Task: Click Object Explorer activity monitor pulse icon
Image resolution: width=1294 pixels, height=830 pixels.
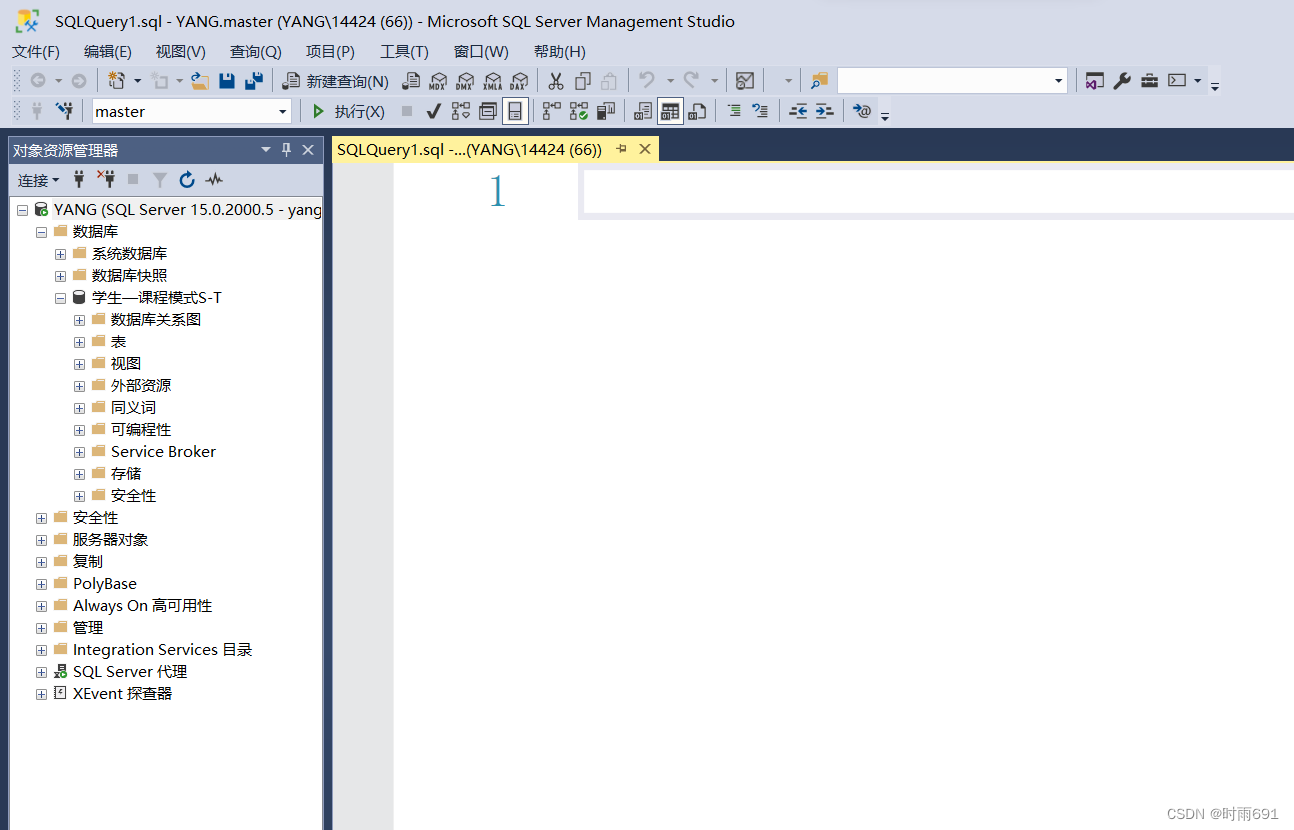Action: pyautogui.click(x=214, y=180)
